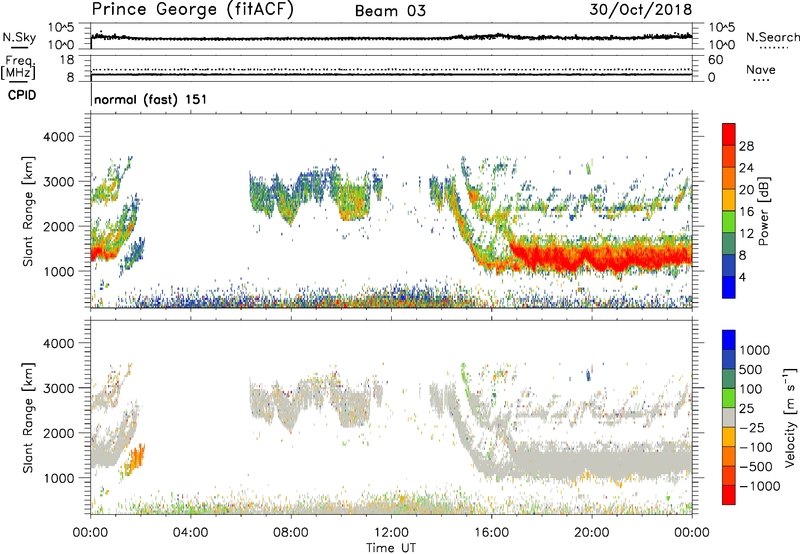The width and height of the screenshot is (800, 554).
Task: Click the '12' label on the Power colorbar
Action: pos(746,234)
